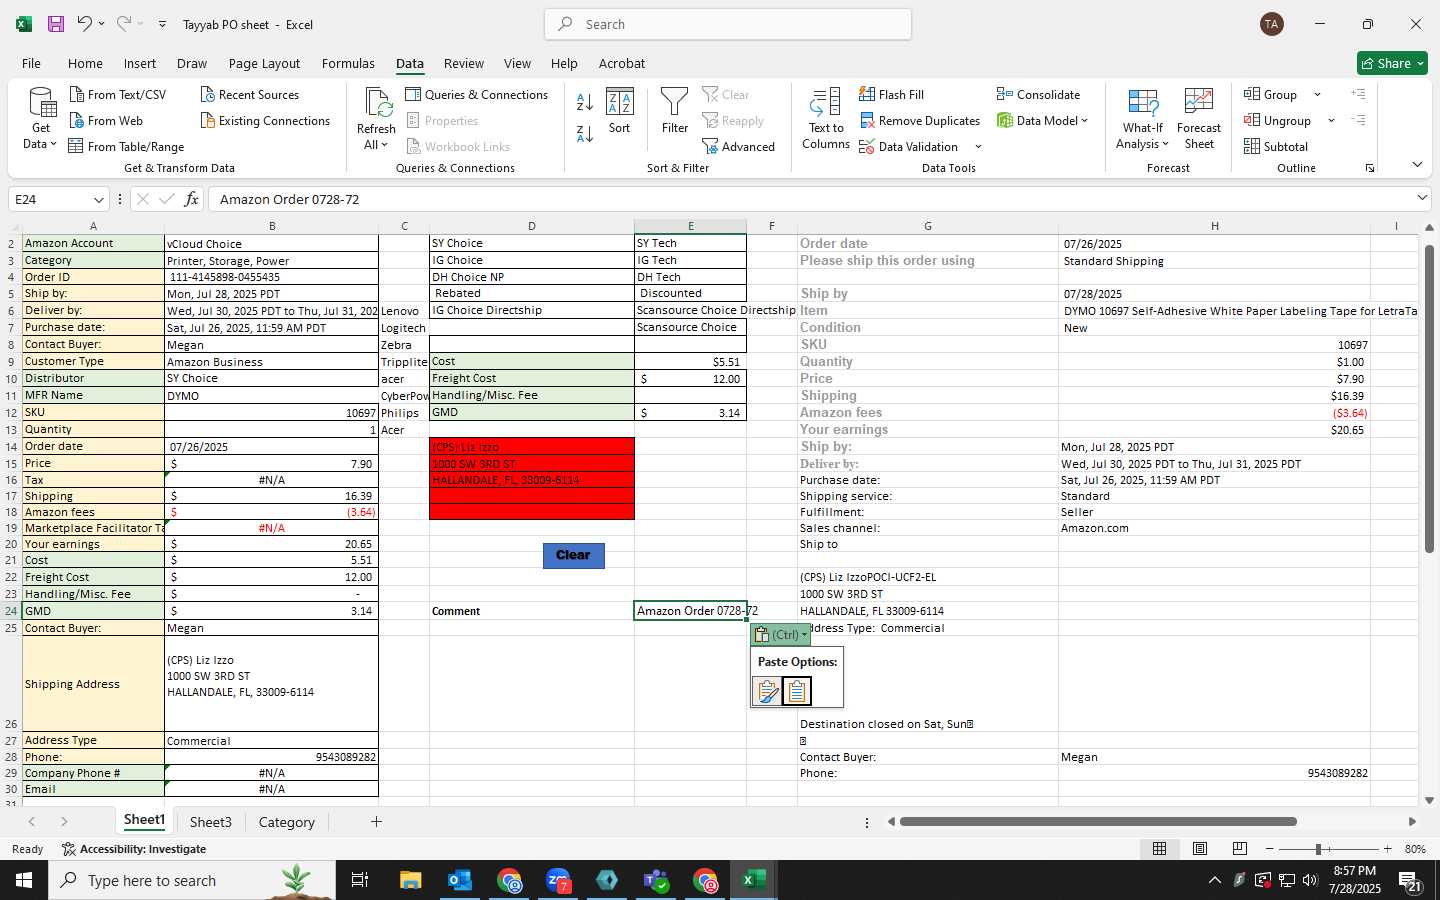The width and height of the screenshot is (1440, 900).
Task: Expand the Data Model dropdown arrow
Action: [1084, 121]
